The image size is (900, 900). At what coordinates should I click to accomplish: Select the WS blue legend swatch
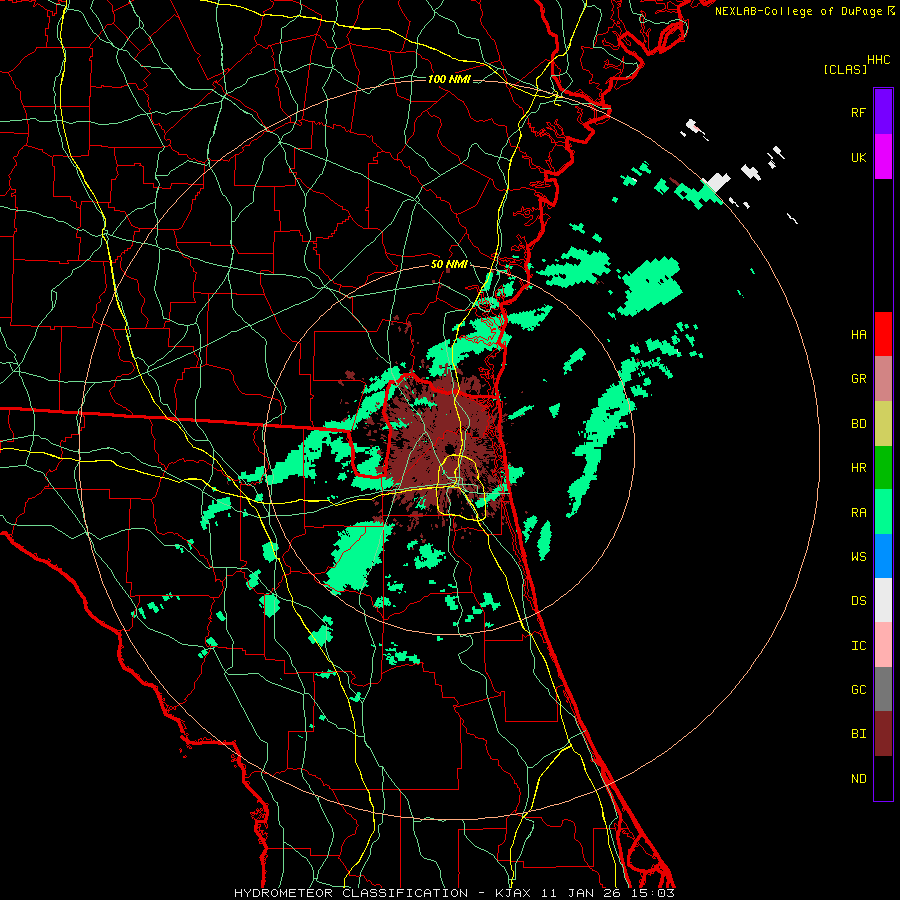tap(883, 556)
